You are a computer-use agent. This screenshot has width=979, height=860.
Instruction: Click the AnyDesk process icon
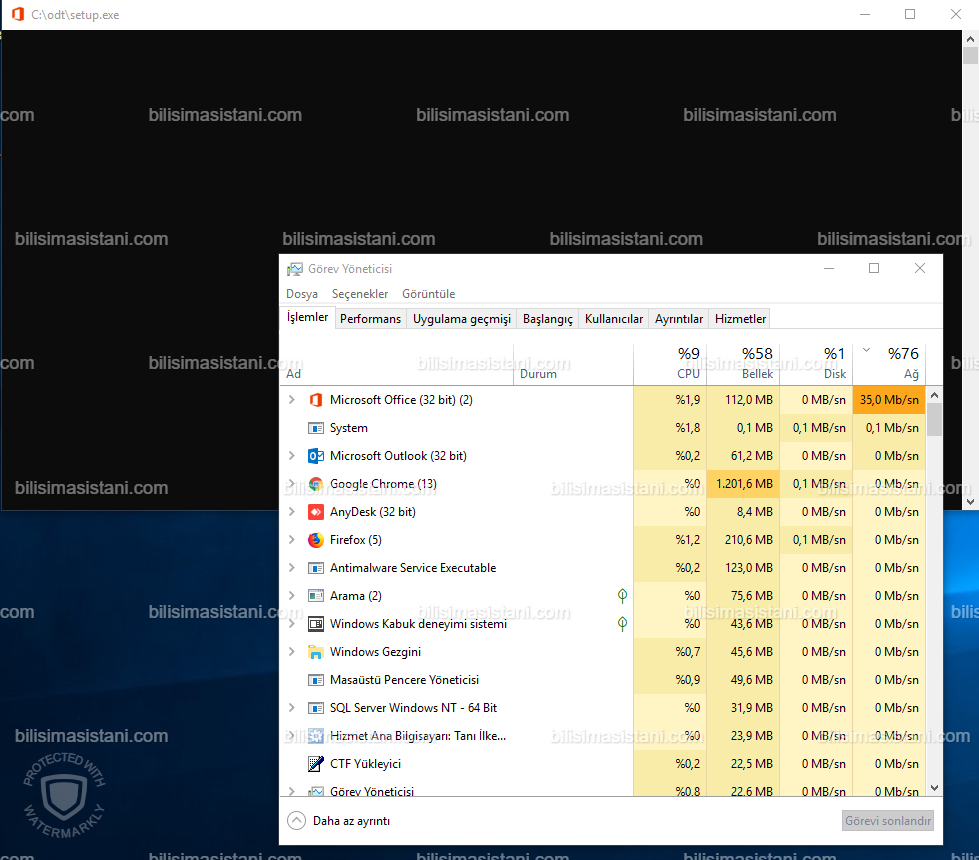316,512
